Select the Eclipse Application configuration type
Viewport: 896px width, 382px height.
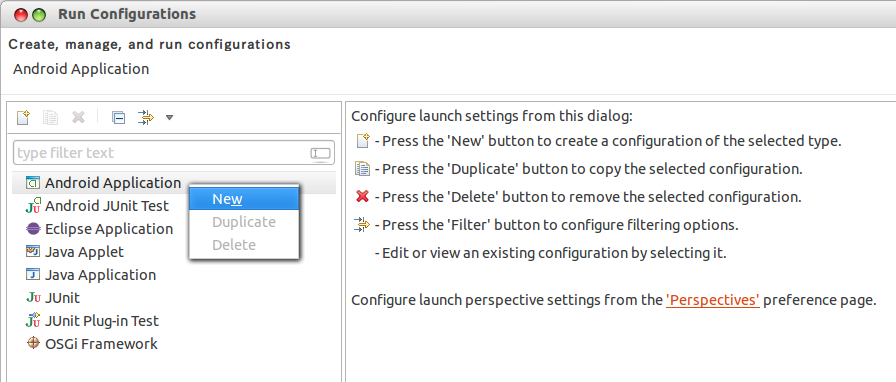coord(99,229)
